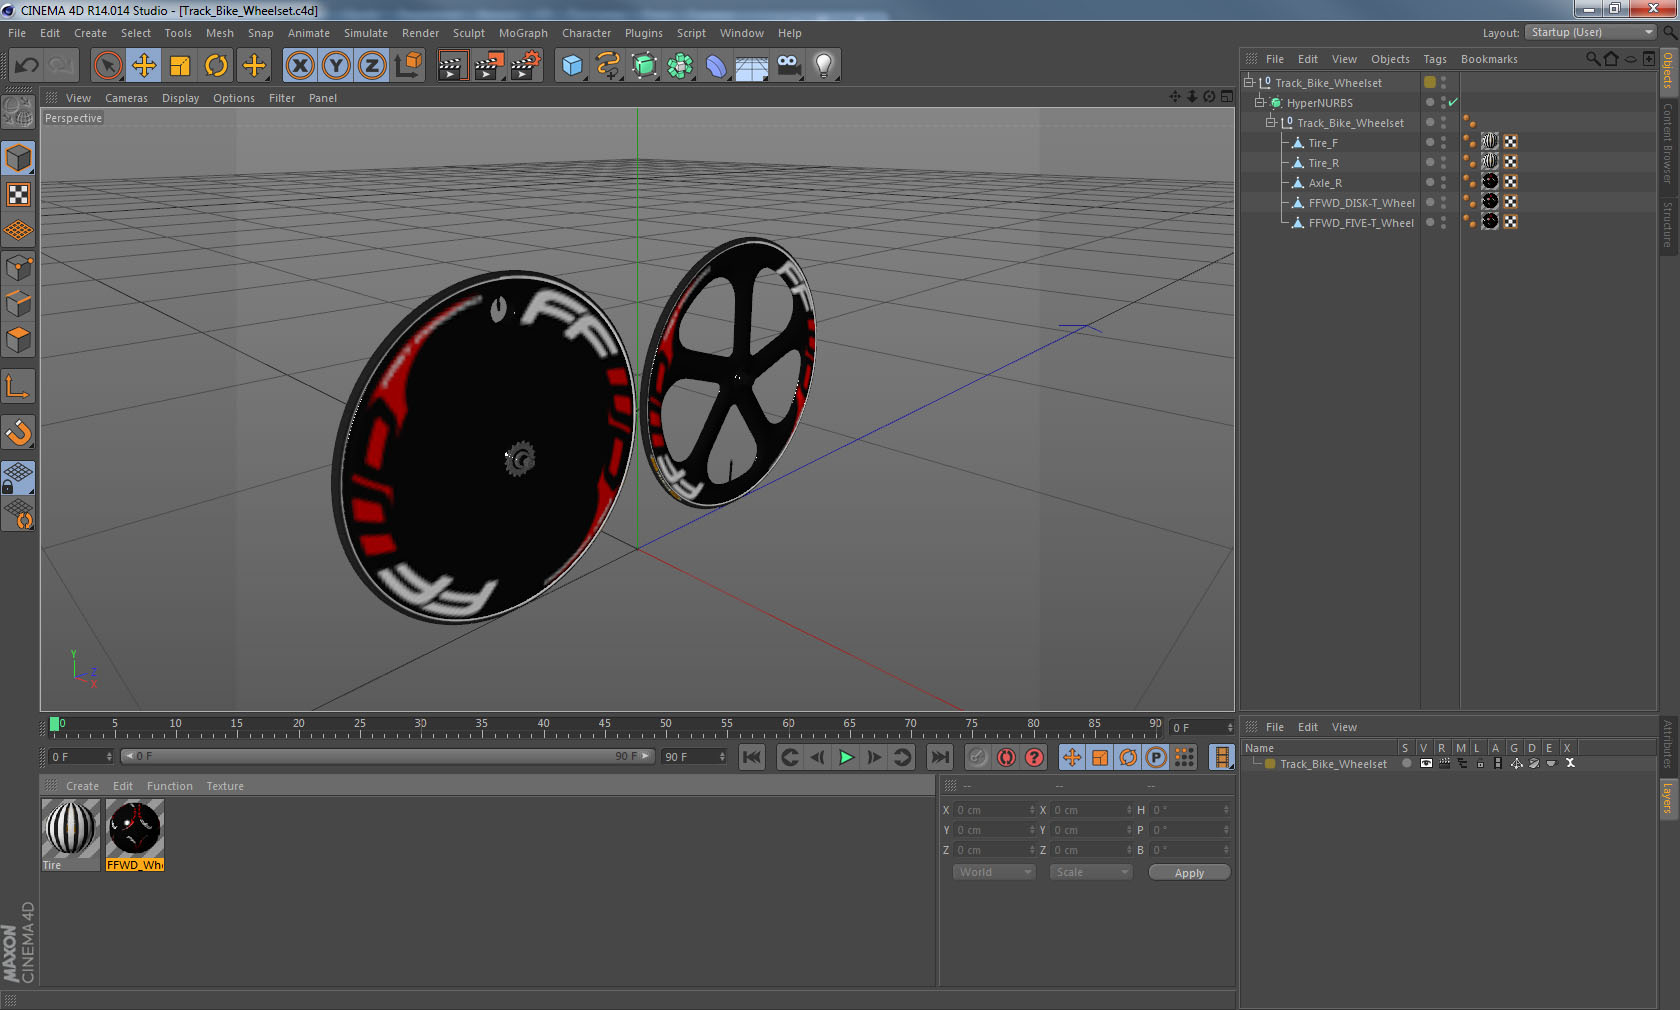Switch to Texture mode checker icon

coord(19,194)
